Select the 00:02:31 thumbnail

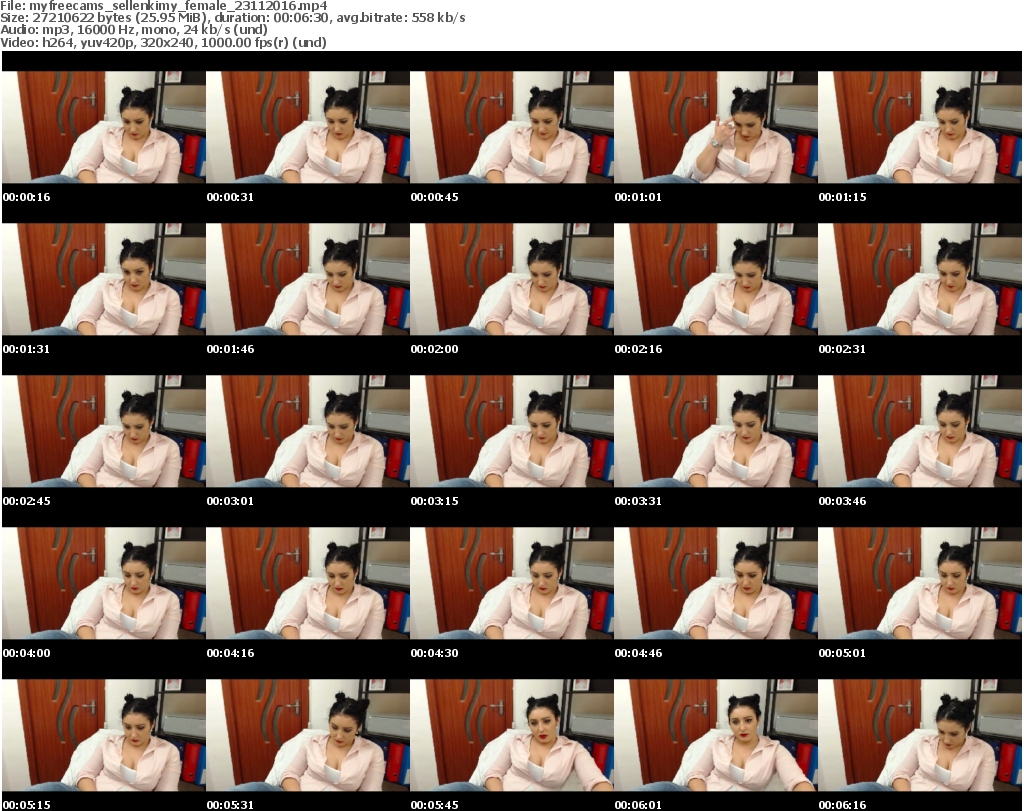coord(920,279)
